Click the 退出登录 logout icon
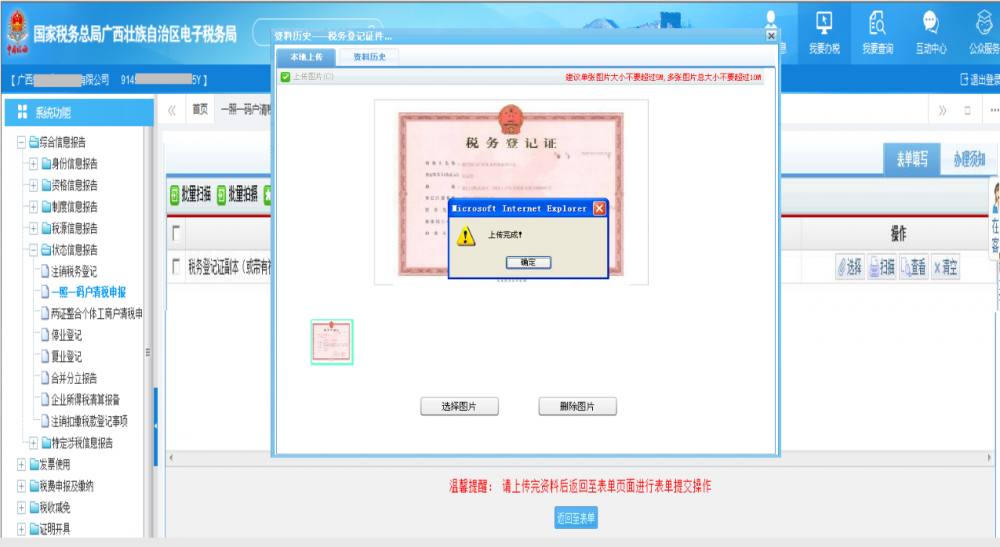 pyautogui.click(x=964, y=79)
